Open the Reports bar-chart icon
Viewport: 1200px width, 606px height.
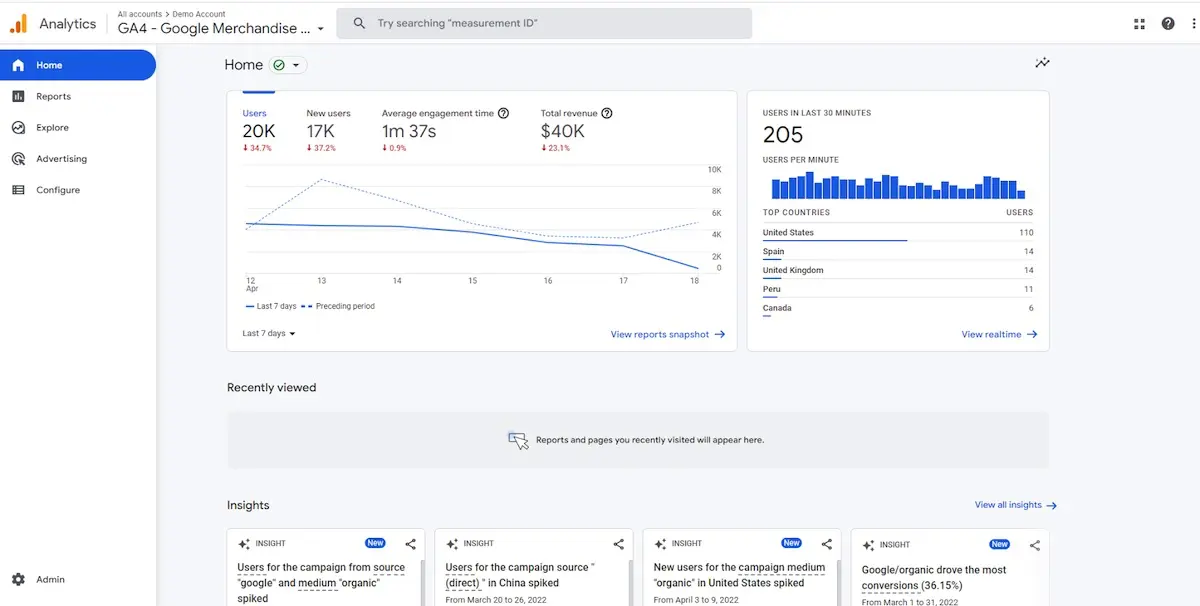pyautogui.click(x=18, y=96)
